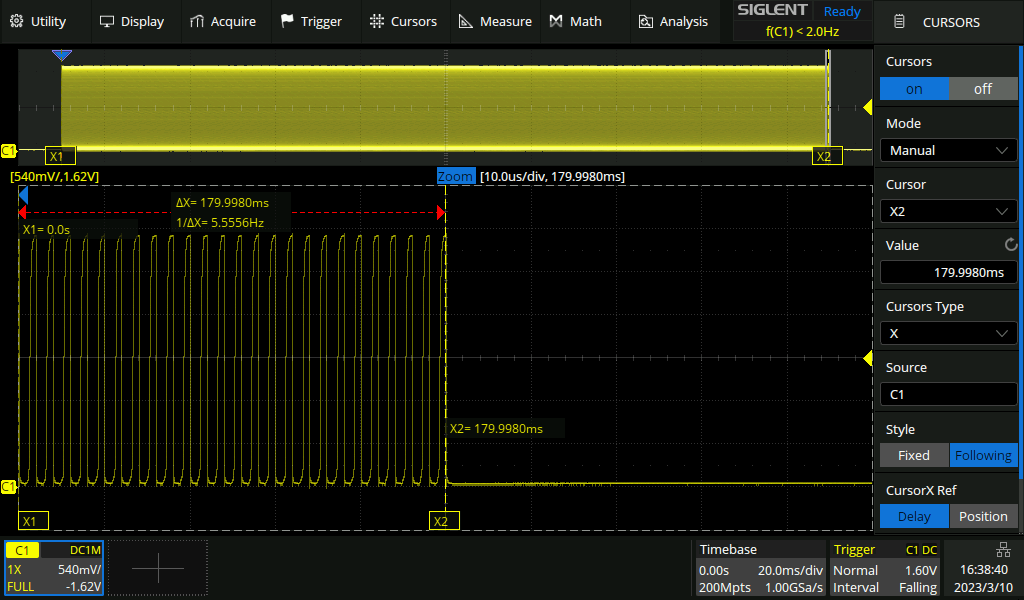Open the Cursors menu

tap(403, 22)
